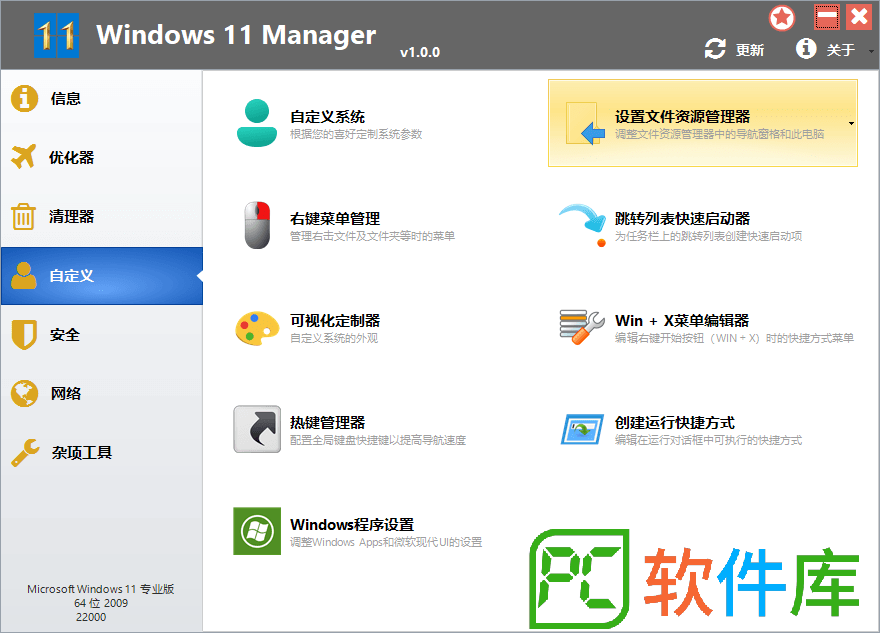This screenshot has width=880, height=633.
Task: Click the mouse icon for 右键菜单管理
Action: pos(257,225)
